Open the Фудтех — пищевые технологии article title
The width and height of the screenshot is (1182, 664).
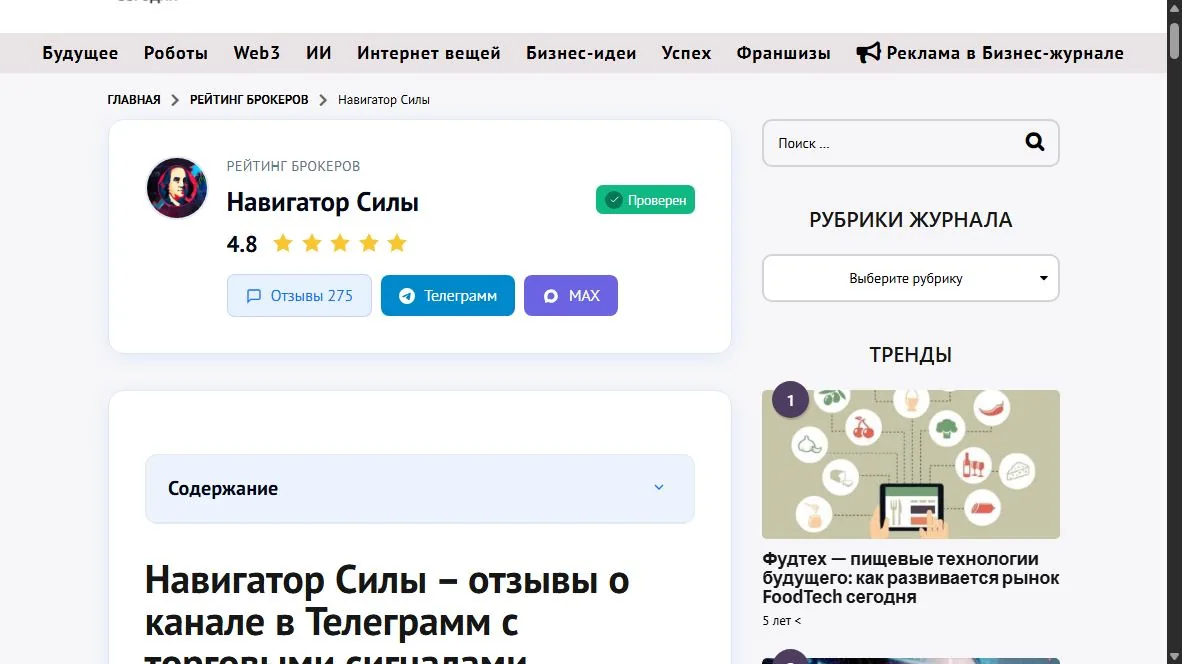911,577
